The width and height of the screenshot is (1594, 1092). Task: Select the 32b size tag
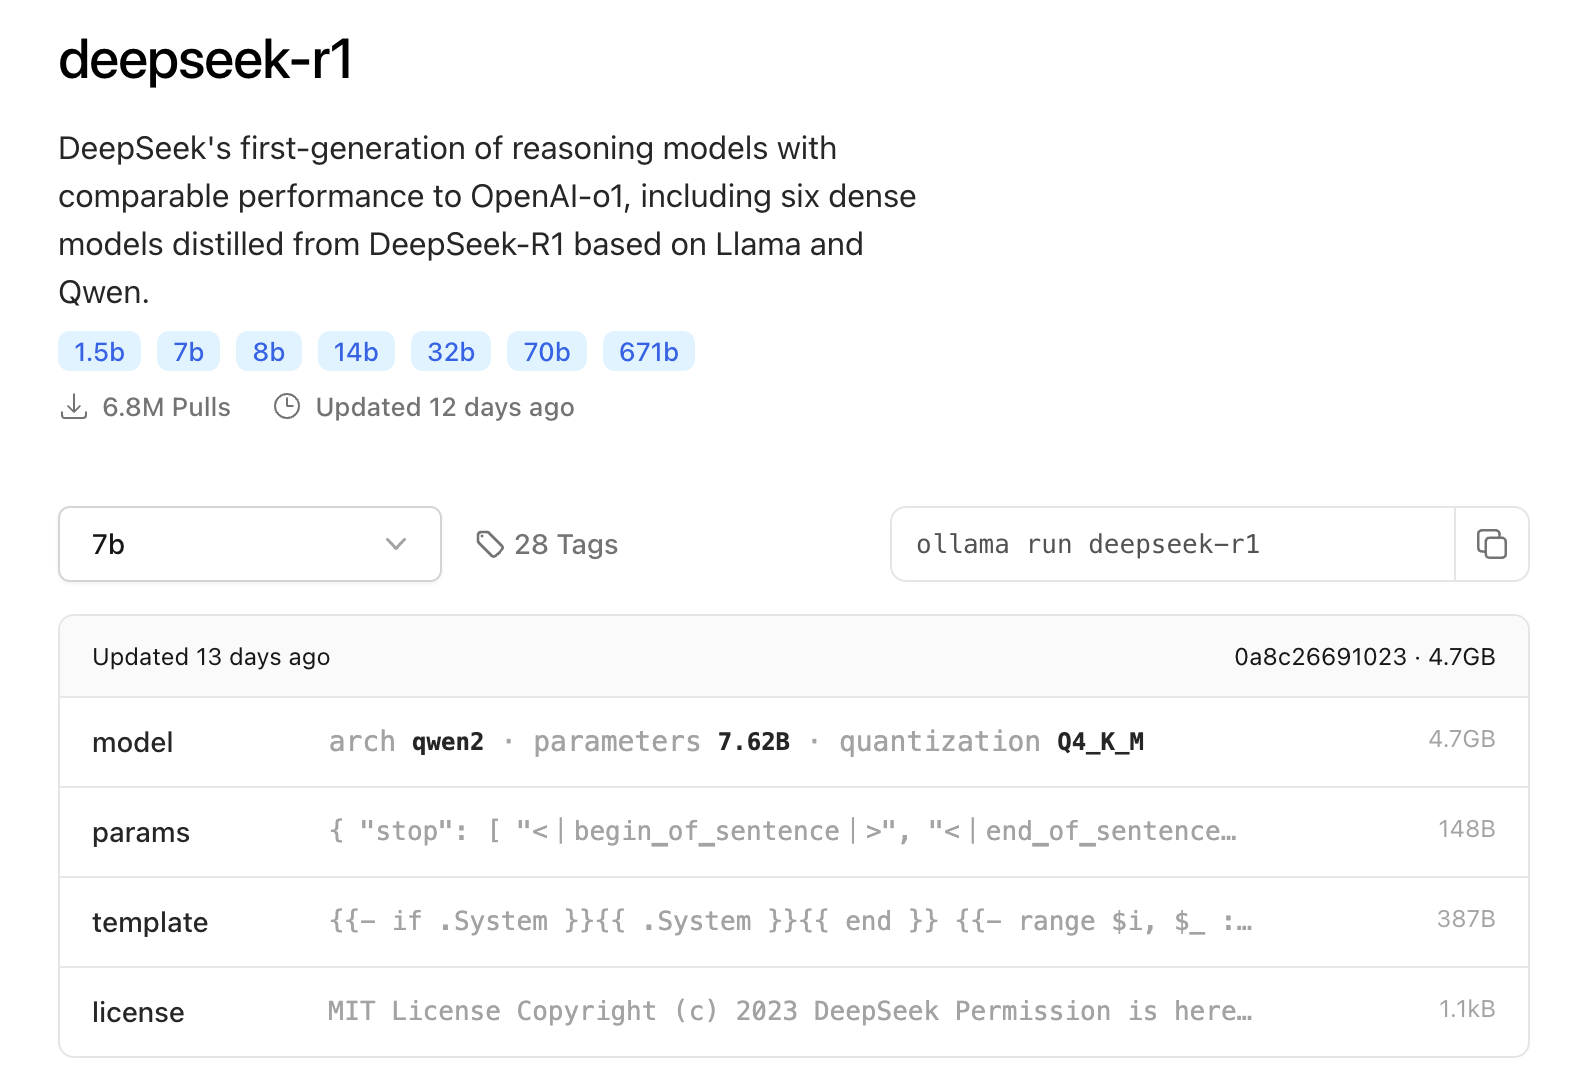[x=451, y=352]
